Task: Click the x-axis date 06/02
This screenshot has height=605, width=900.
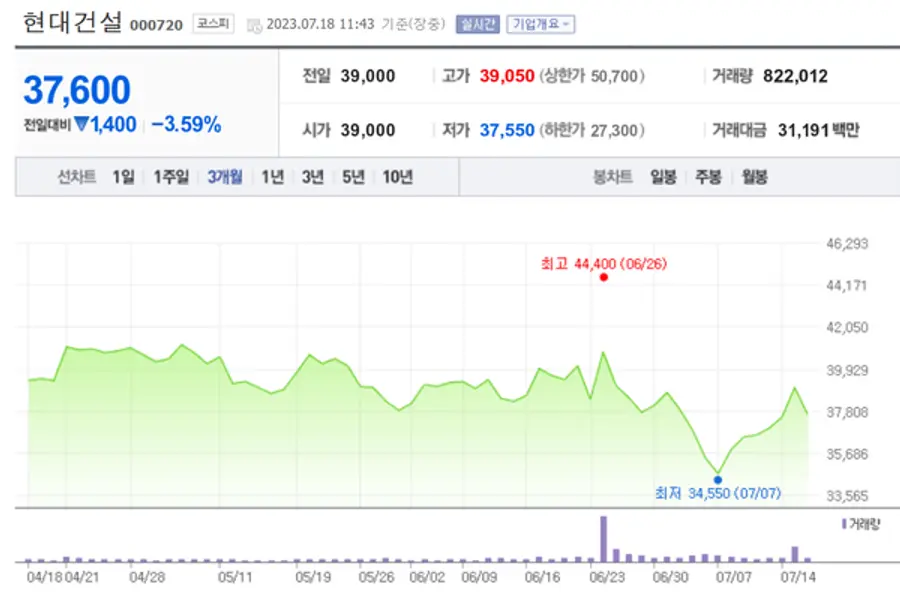Action: tap(427, 577)
